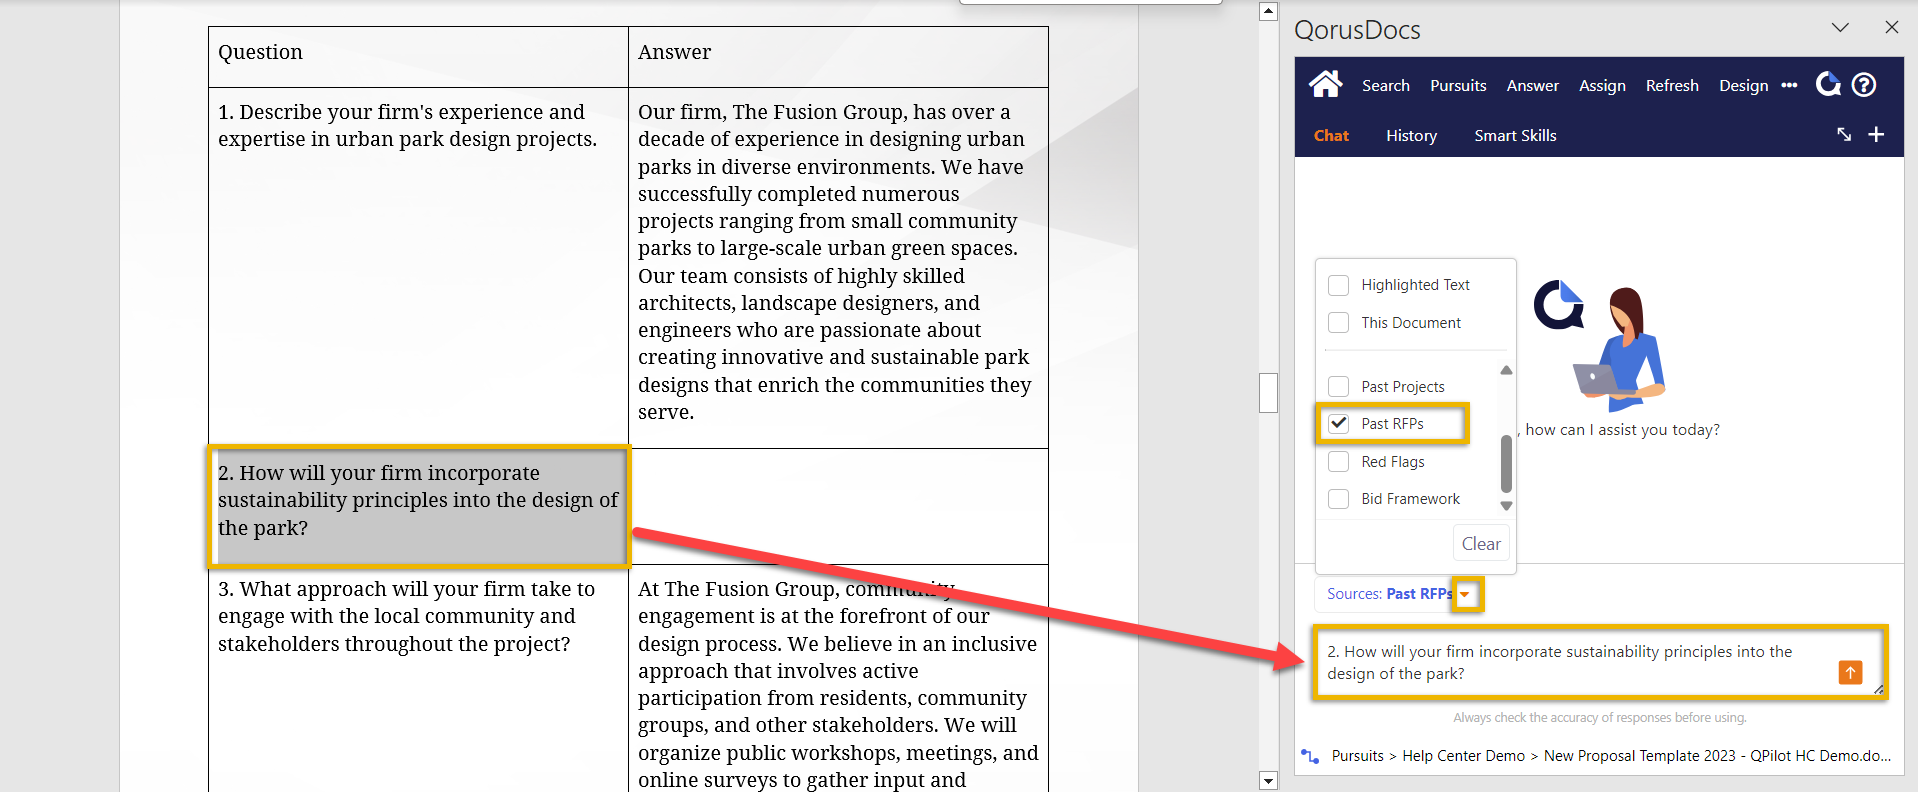Open the more options ellipsis menu
Viewport: 1918px width, 792px height.
coord(1789,85)
